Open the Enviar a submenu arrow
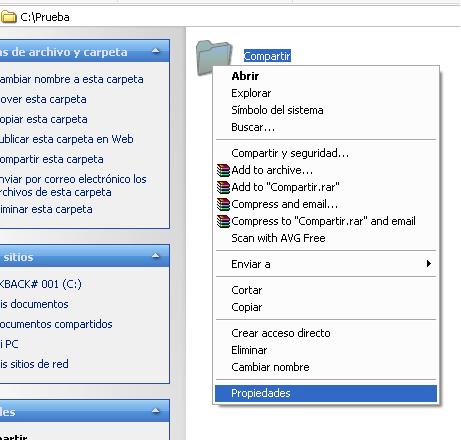Viewport: 461px width, 440px height. pyautogui.click(x=429, y=264)
